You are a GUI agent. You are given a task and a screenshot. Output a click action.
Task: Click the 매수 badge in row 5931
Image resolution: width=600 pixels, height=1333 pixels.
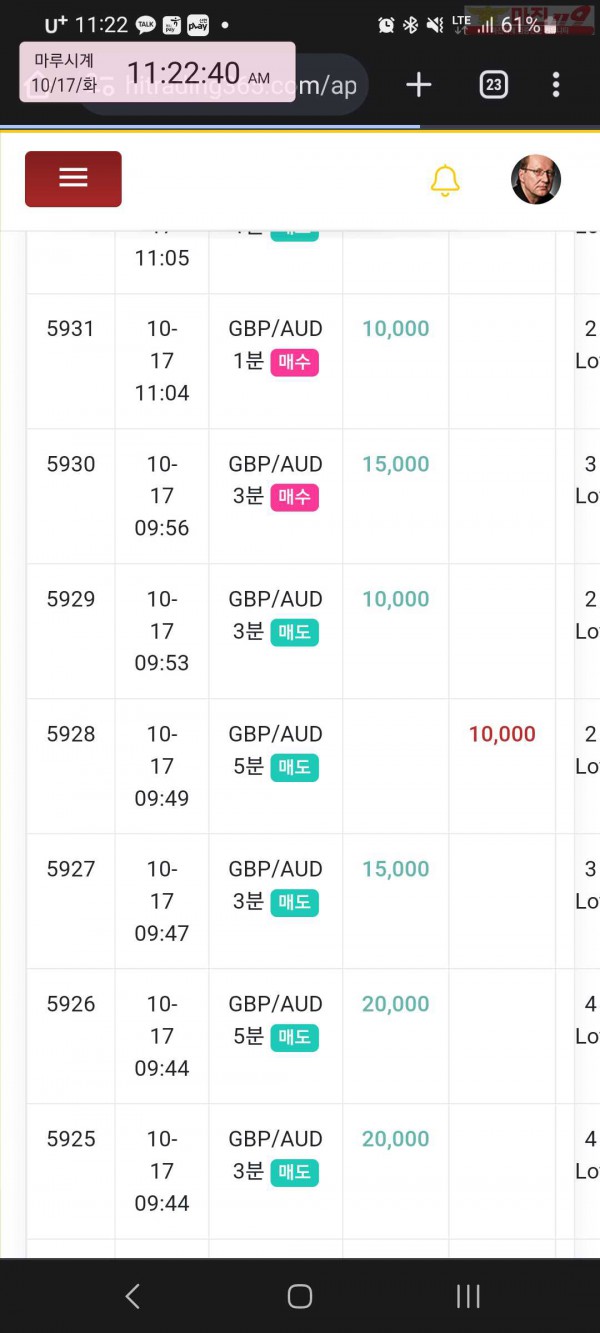[x=294, y=361]
